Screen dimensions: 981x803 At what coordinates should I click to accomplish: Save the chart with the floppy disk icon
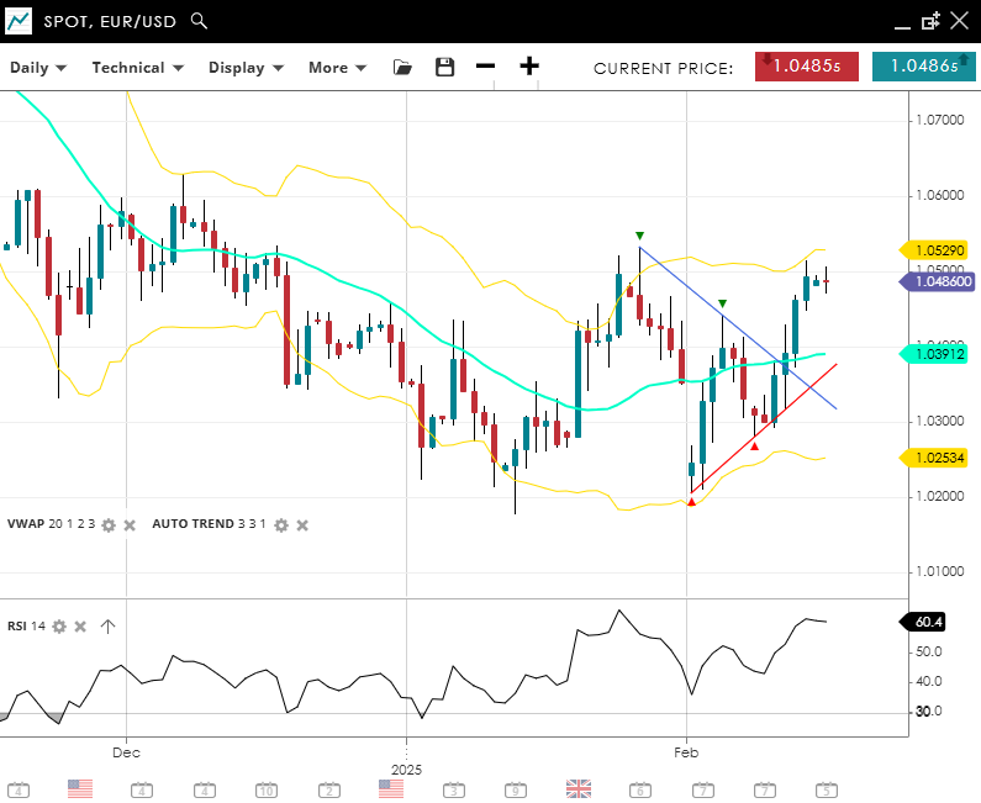[x=445, y=67]
